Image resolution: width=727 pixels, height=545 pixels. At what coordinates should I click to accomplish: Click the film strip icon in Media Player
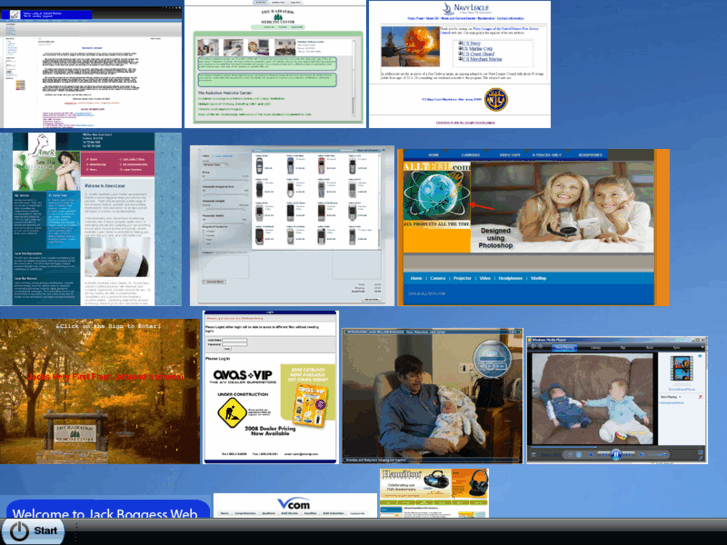pos(681,368)
